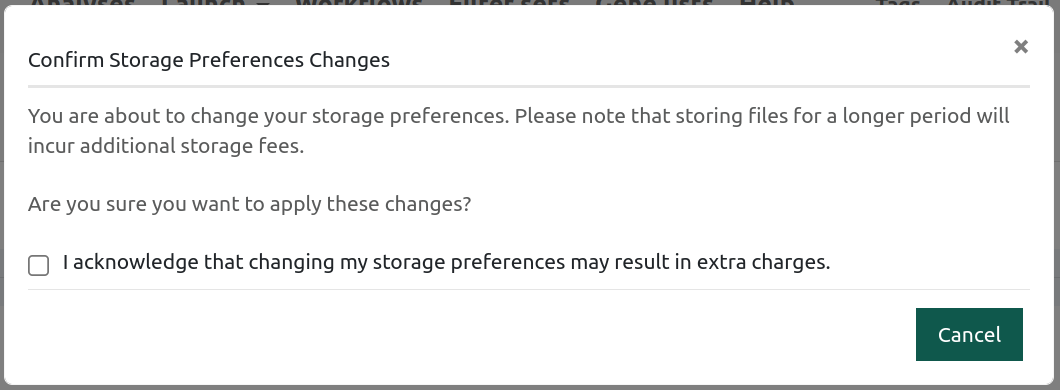Select the Filter sets menu item
This screenshot has width=1060, height=390.
pos(508,2)
